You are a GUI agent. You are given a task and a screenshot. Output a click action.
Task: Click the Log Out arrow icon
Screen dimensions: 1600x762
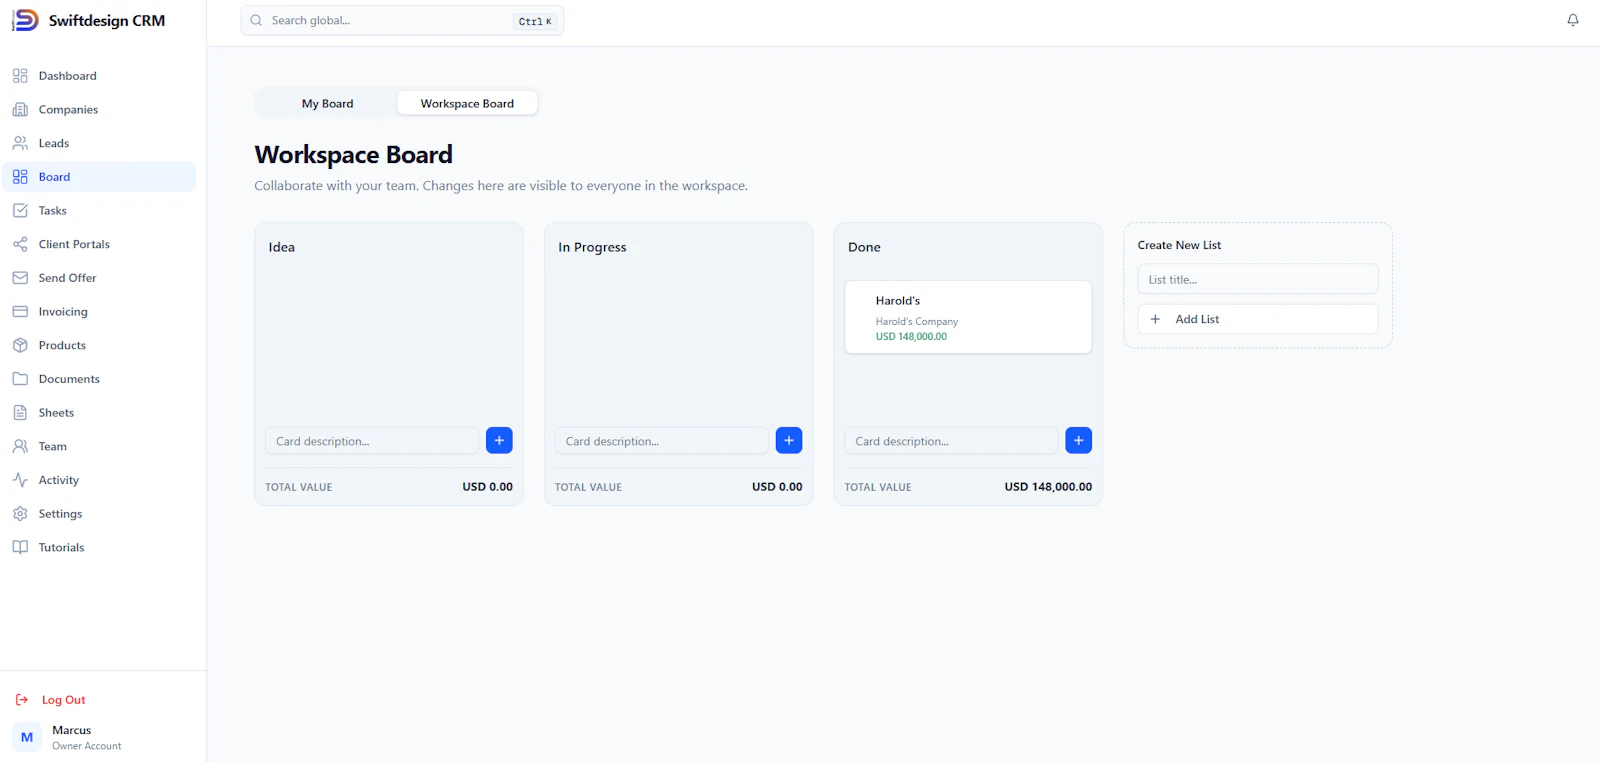pos(22,700)
